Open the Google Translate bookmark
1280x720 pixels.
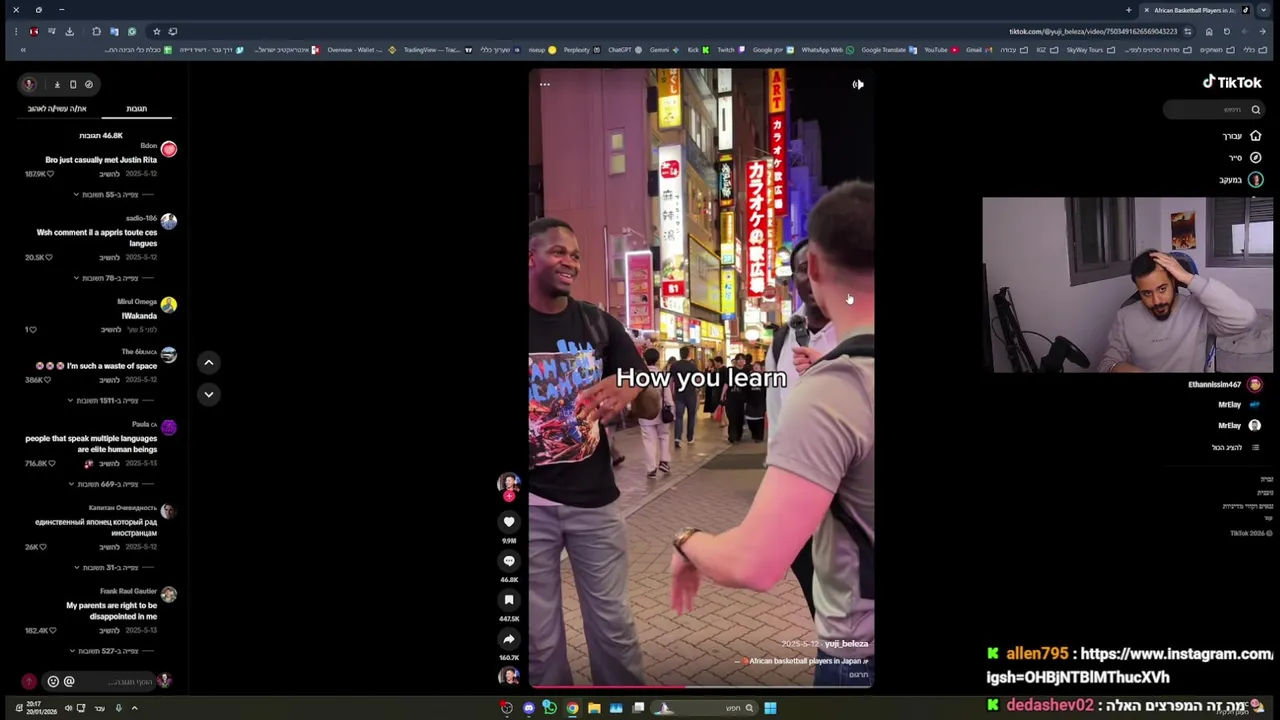pyautogui.click(x=888, y=50)
